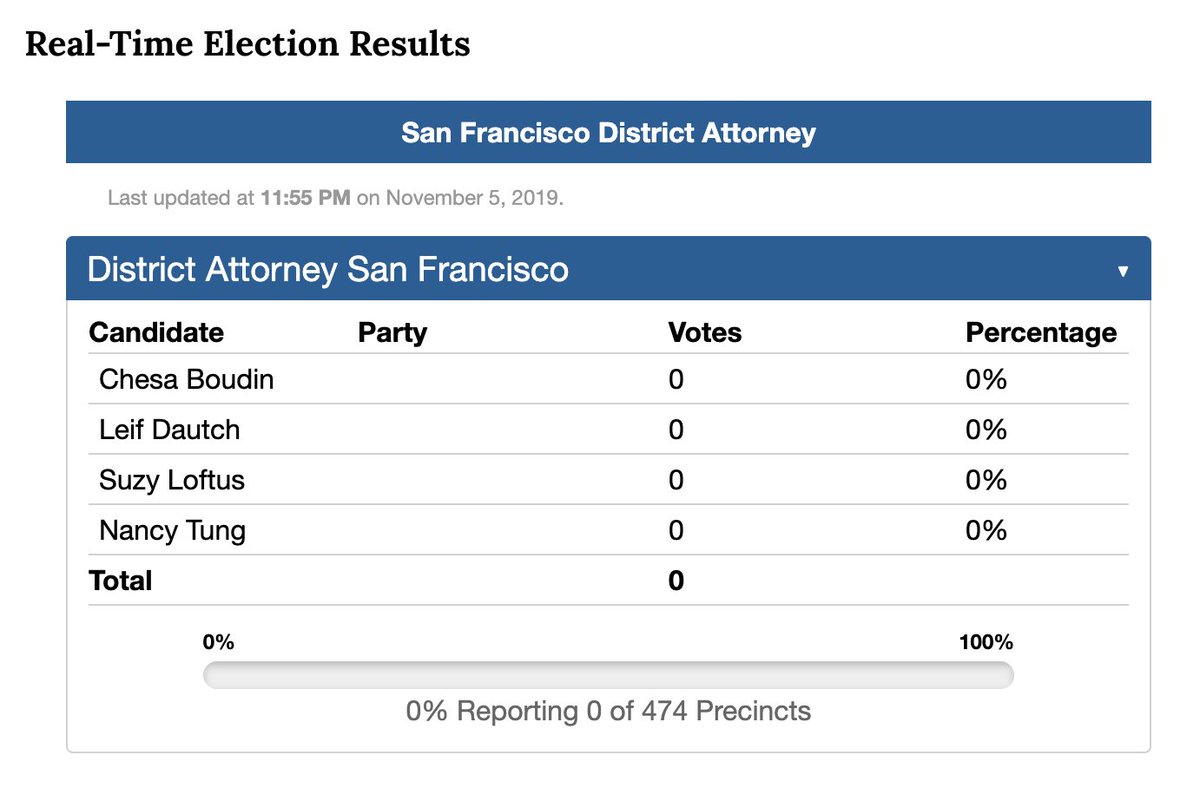The width and height of the screenshot is (1200, 788).
Task: Click the San Francisco District Attorney banner
Action: [608, 132]
